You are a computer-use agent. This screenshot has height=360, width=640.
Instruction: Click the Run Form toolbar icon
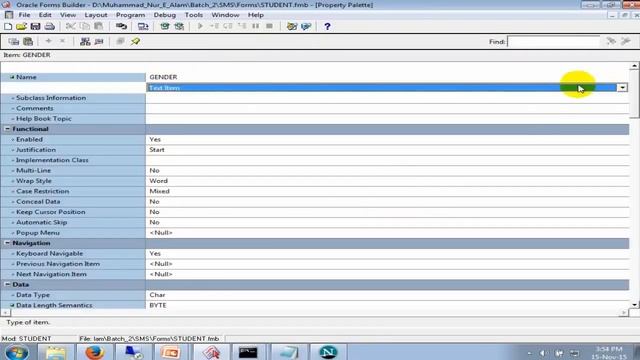coord(143,27)
